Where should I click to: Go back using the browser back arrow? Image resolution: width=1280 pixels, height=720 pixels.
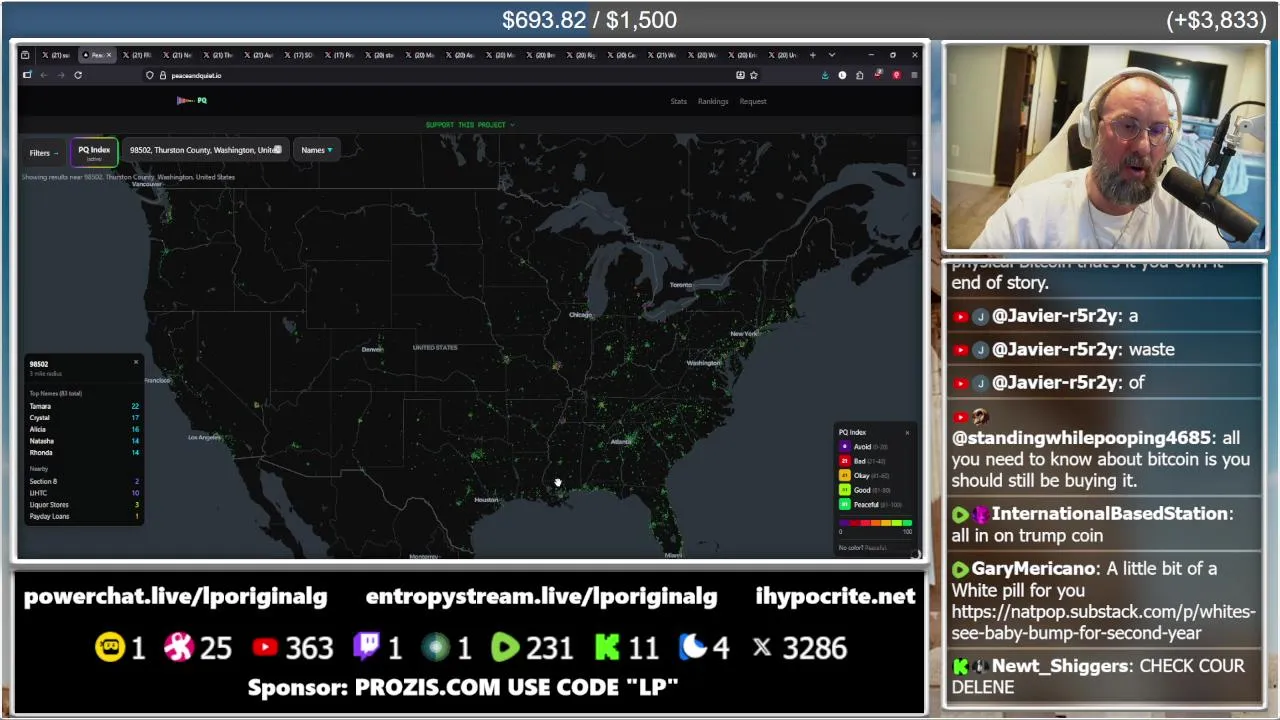(44, 75)
